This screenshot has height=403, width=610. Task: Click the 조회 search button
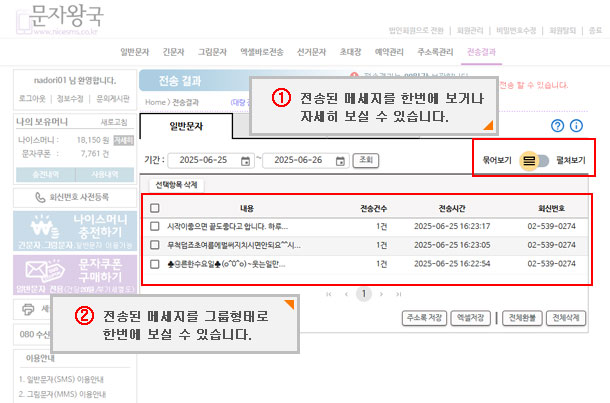coord(367,160)
